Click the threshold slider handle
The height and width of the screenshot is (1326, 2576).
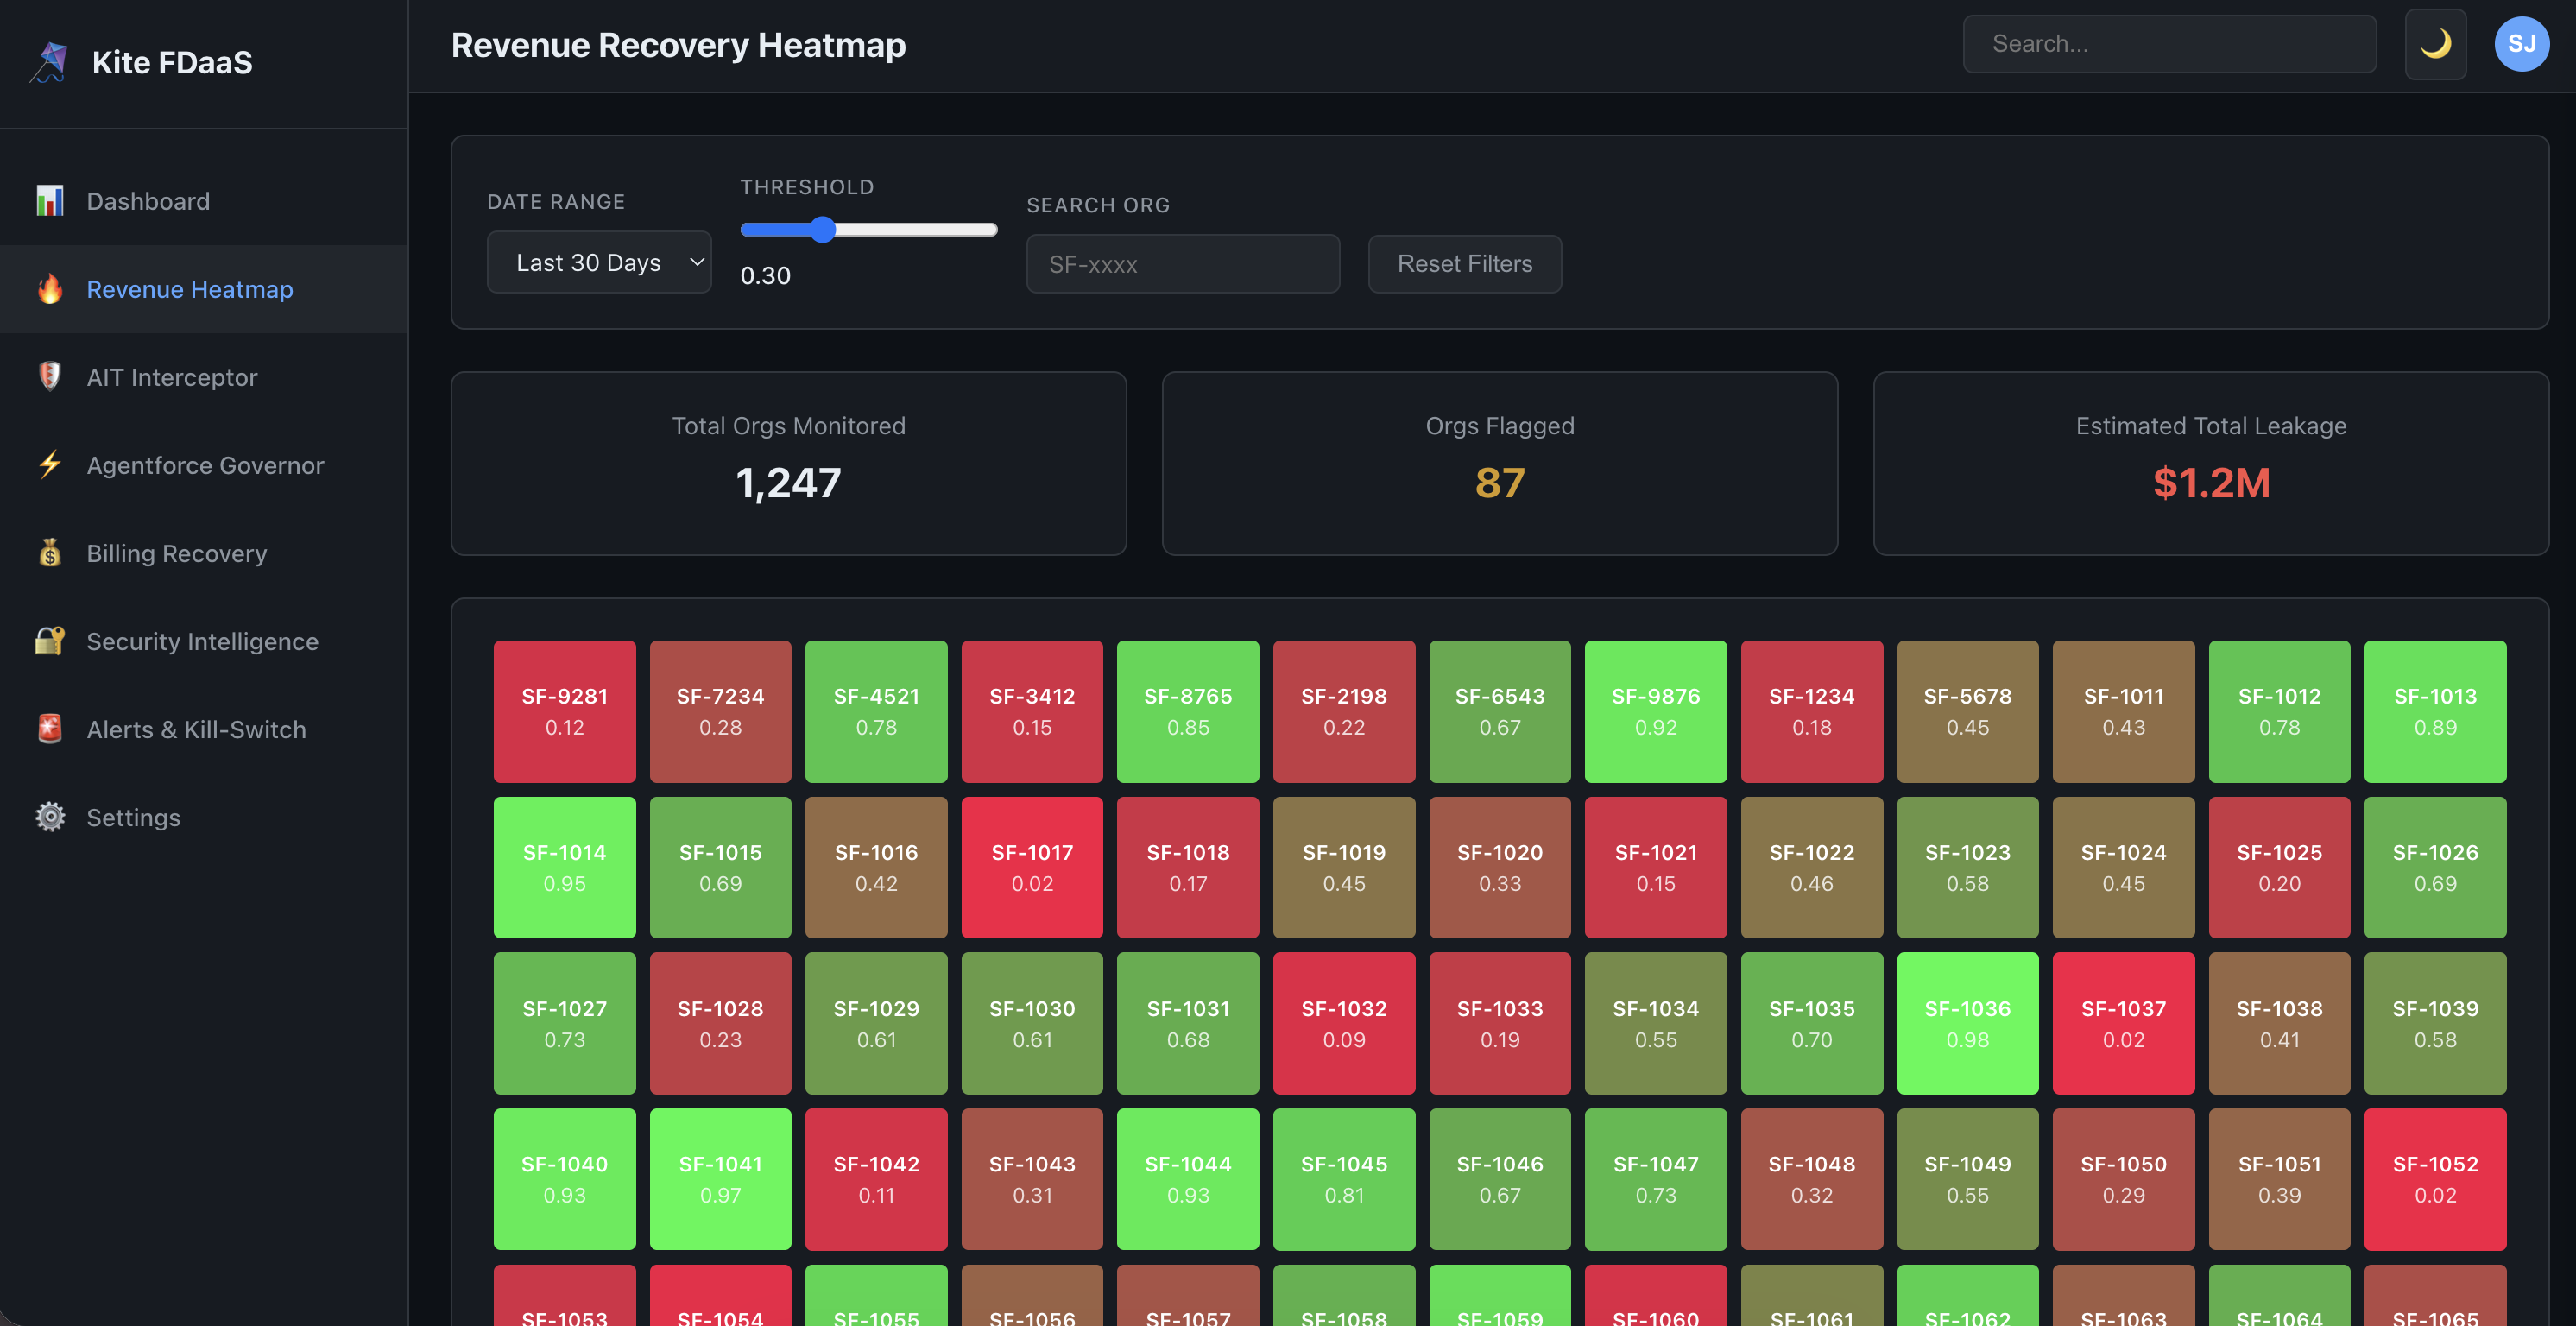822,230
